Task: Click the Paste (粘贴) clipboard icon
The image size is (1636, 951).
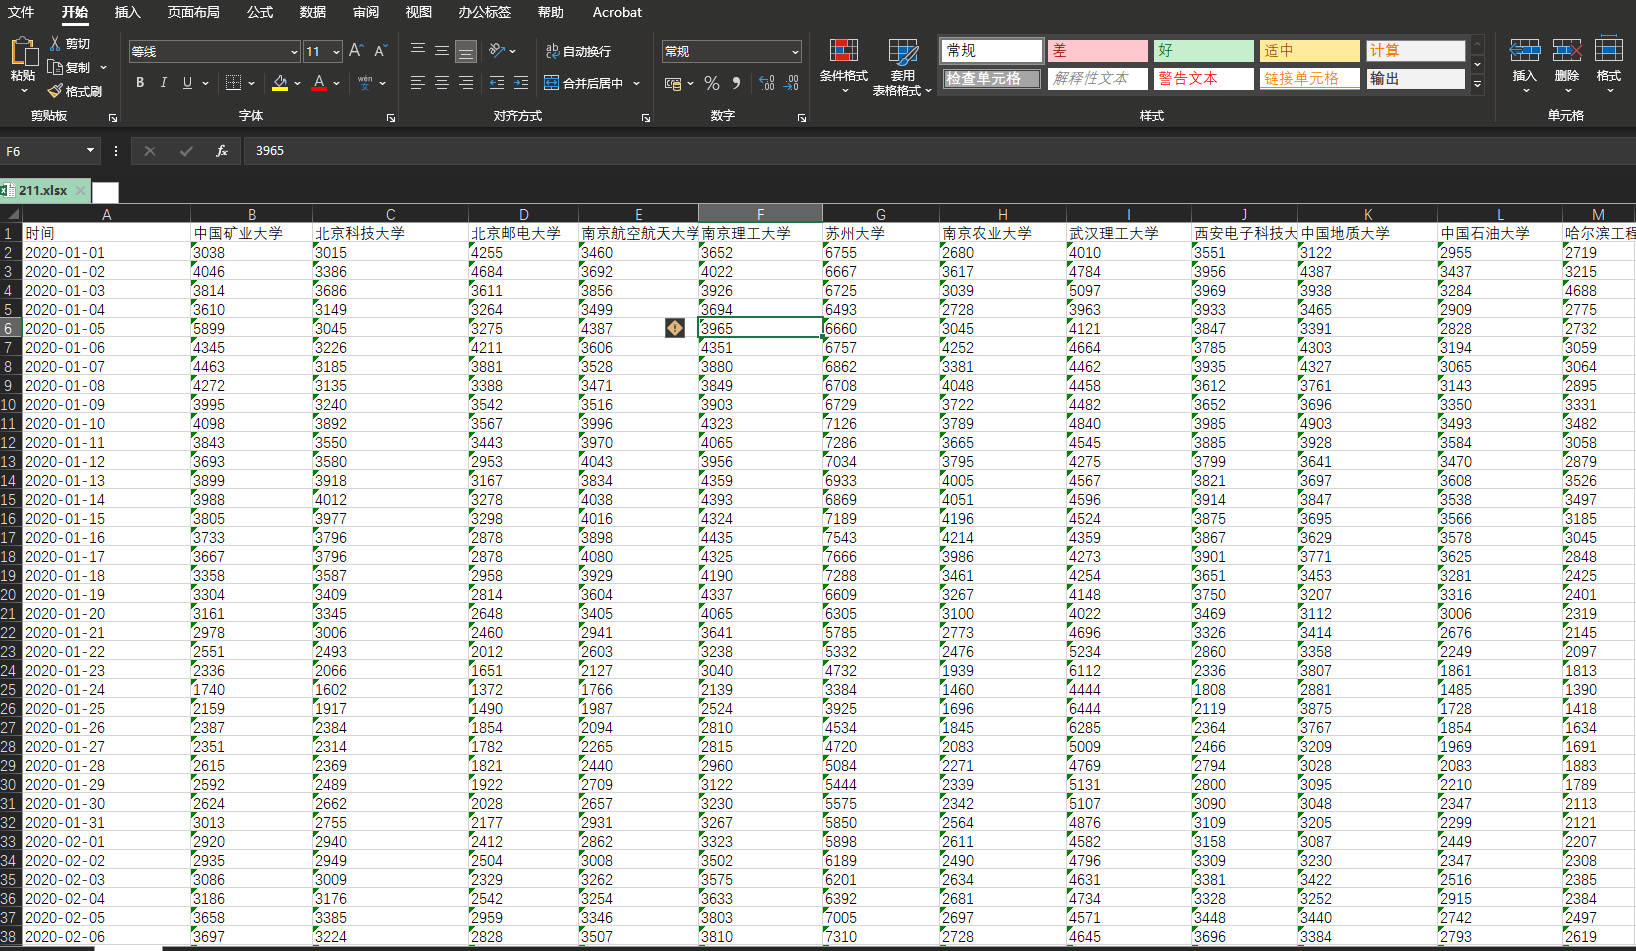Action: (23, 52)
